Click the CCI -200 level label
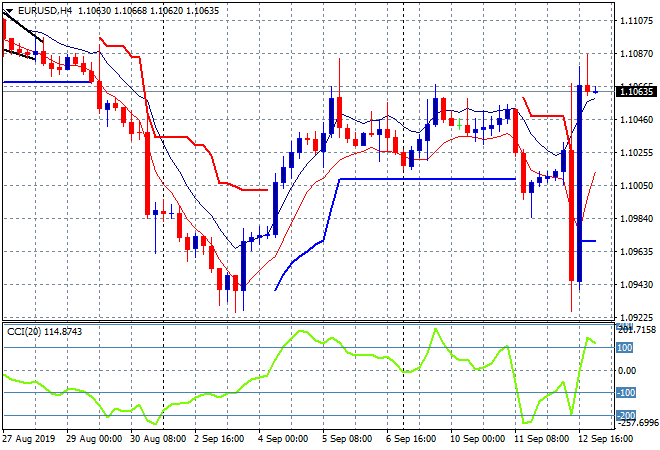Viewport: 660px width, 450px height. 623,416
